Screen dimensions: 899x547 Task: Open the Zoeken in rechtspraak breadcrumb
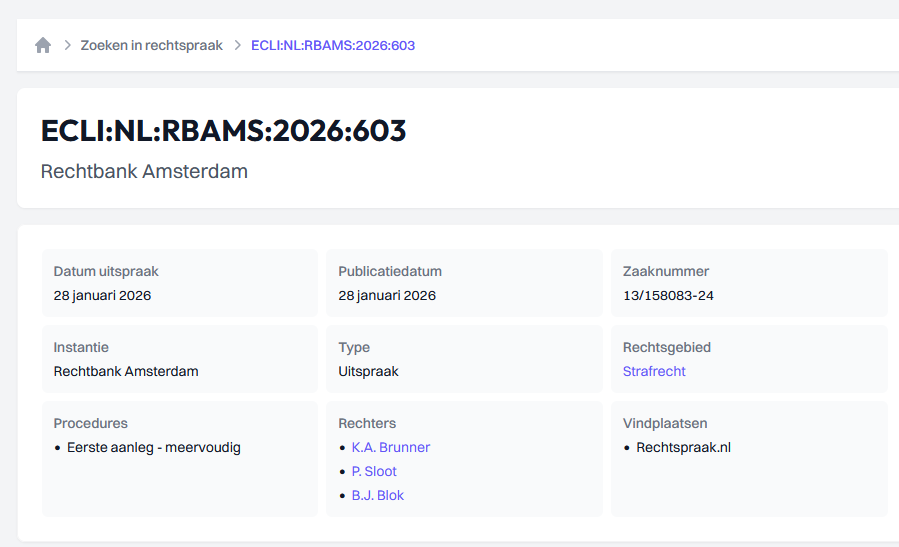(x=152, y=45)
